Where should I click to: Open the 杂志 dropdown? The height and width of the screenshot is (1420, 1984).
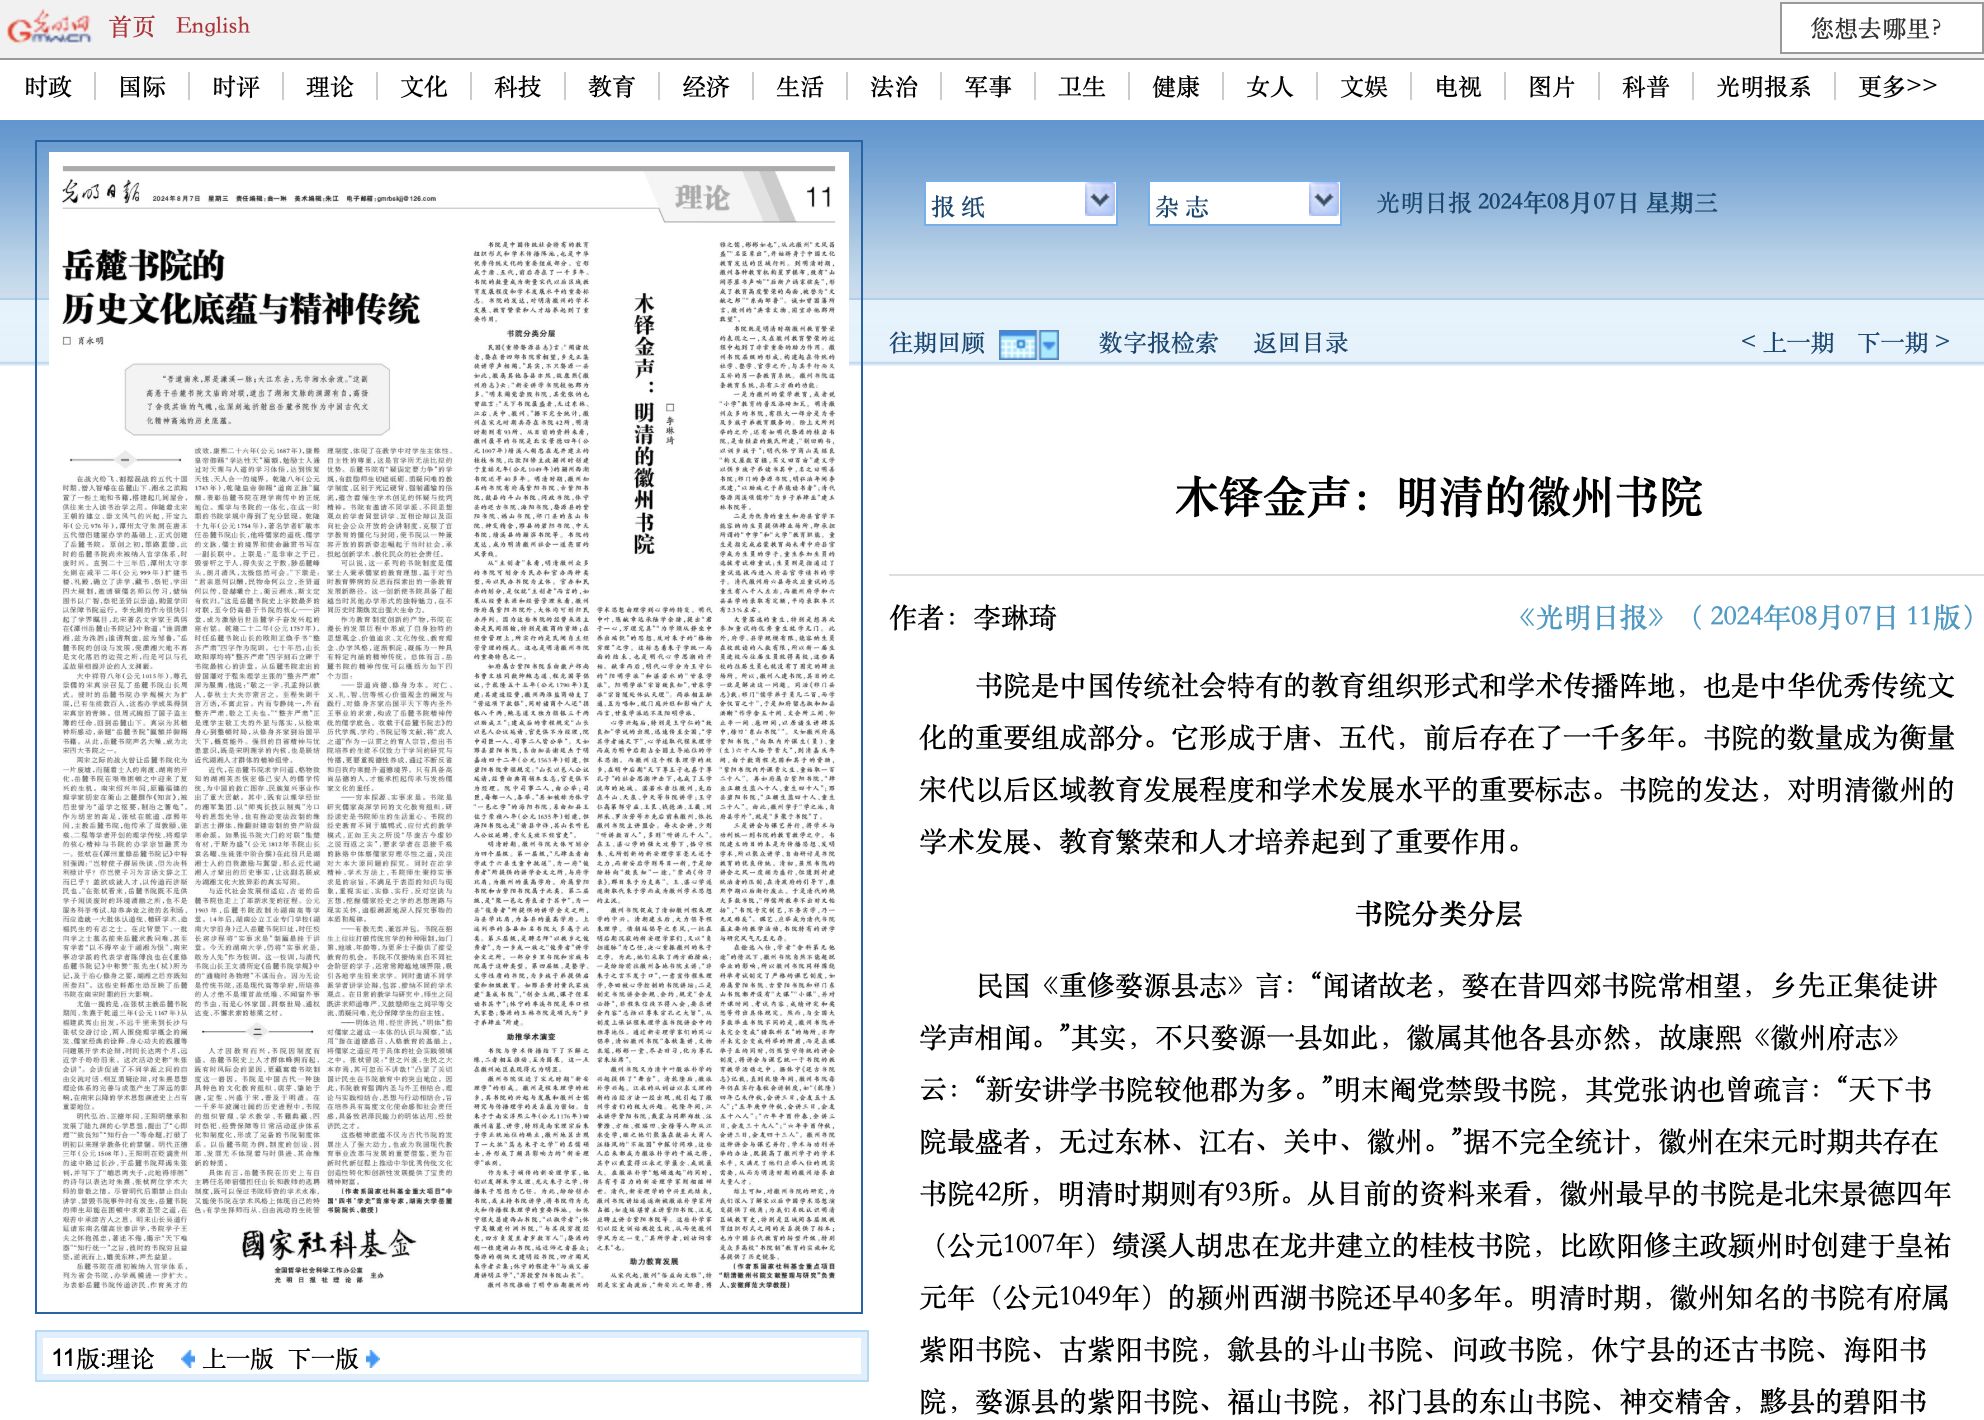pyautogui.click(x=1243, y=203)
